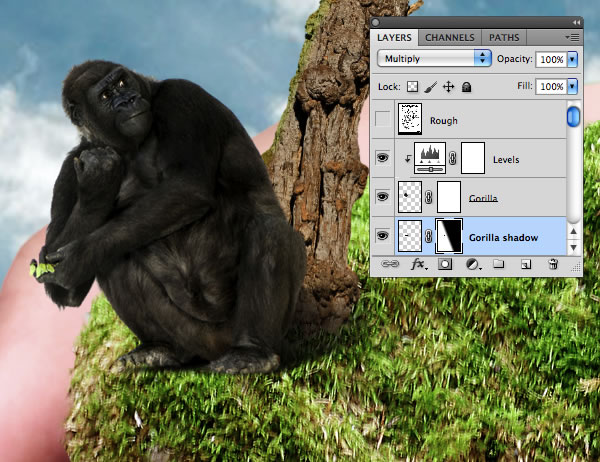Click the Add layer mask icon
The width and height of the screenshot is (600, 462).
pos(445,264)
